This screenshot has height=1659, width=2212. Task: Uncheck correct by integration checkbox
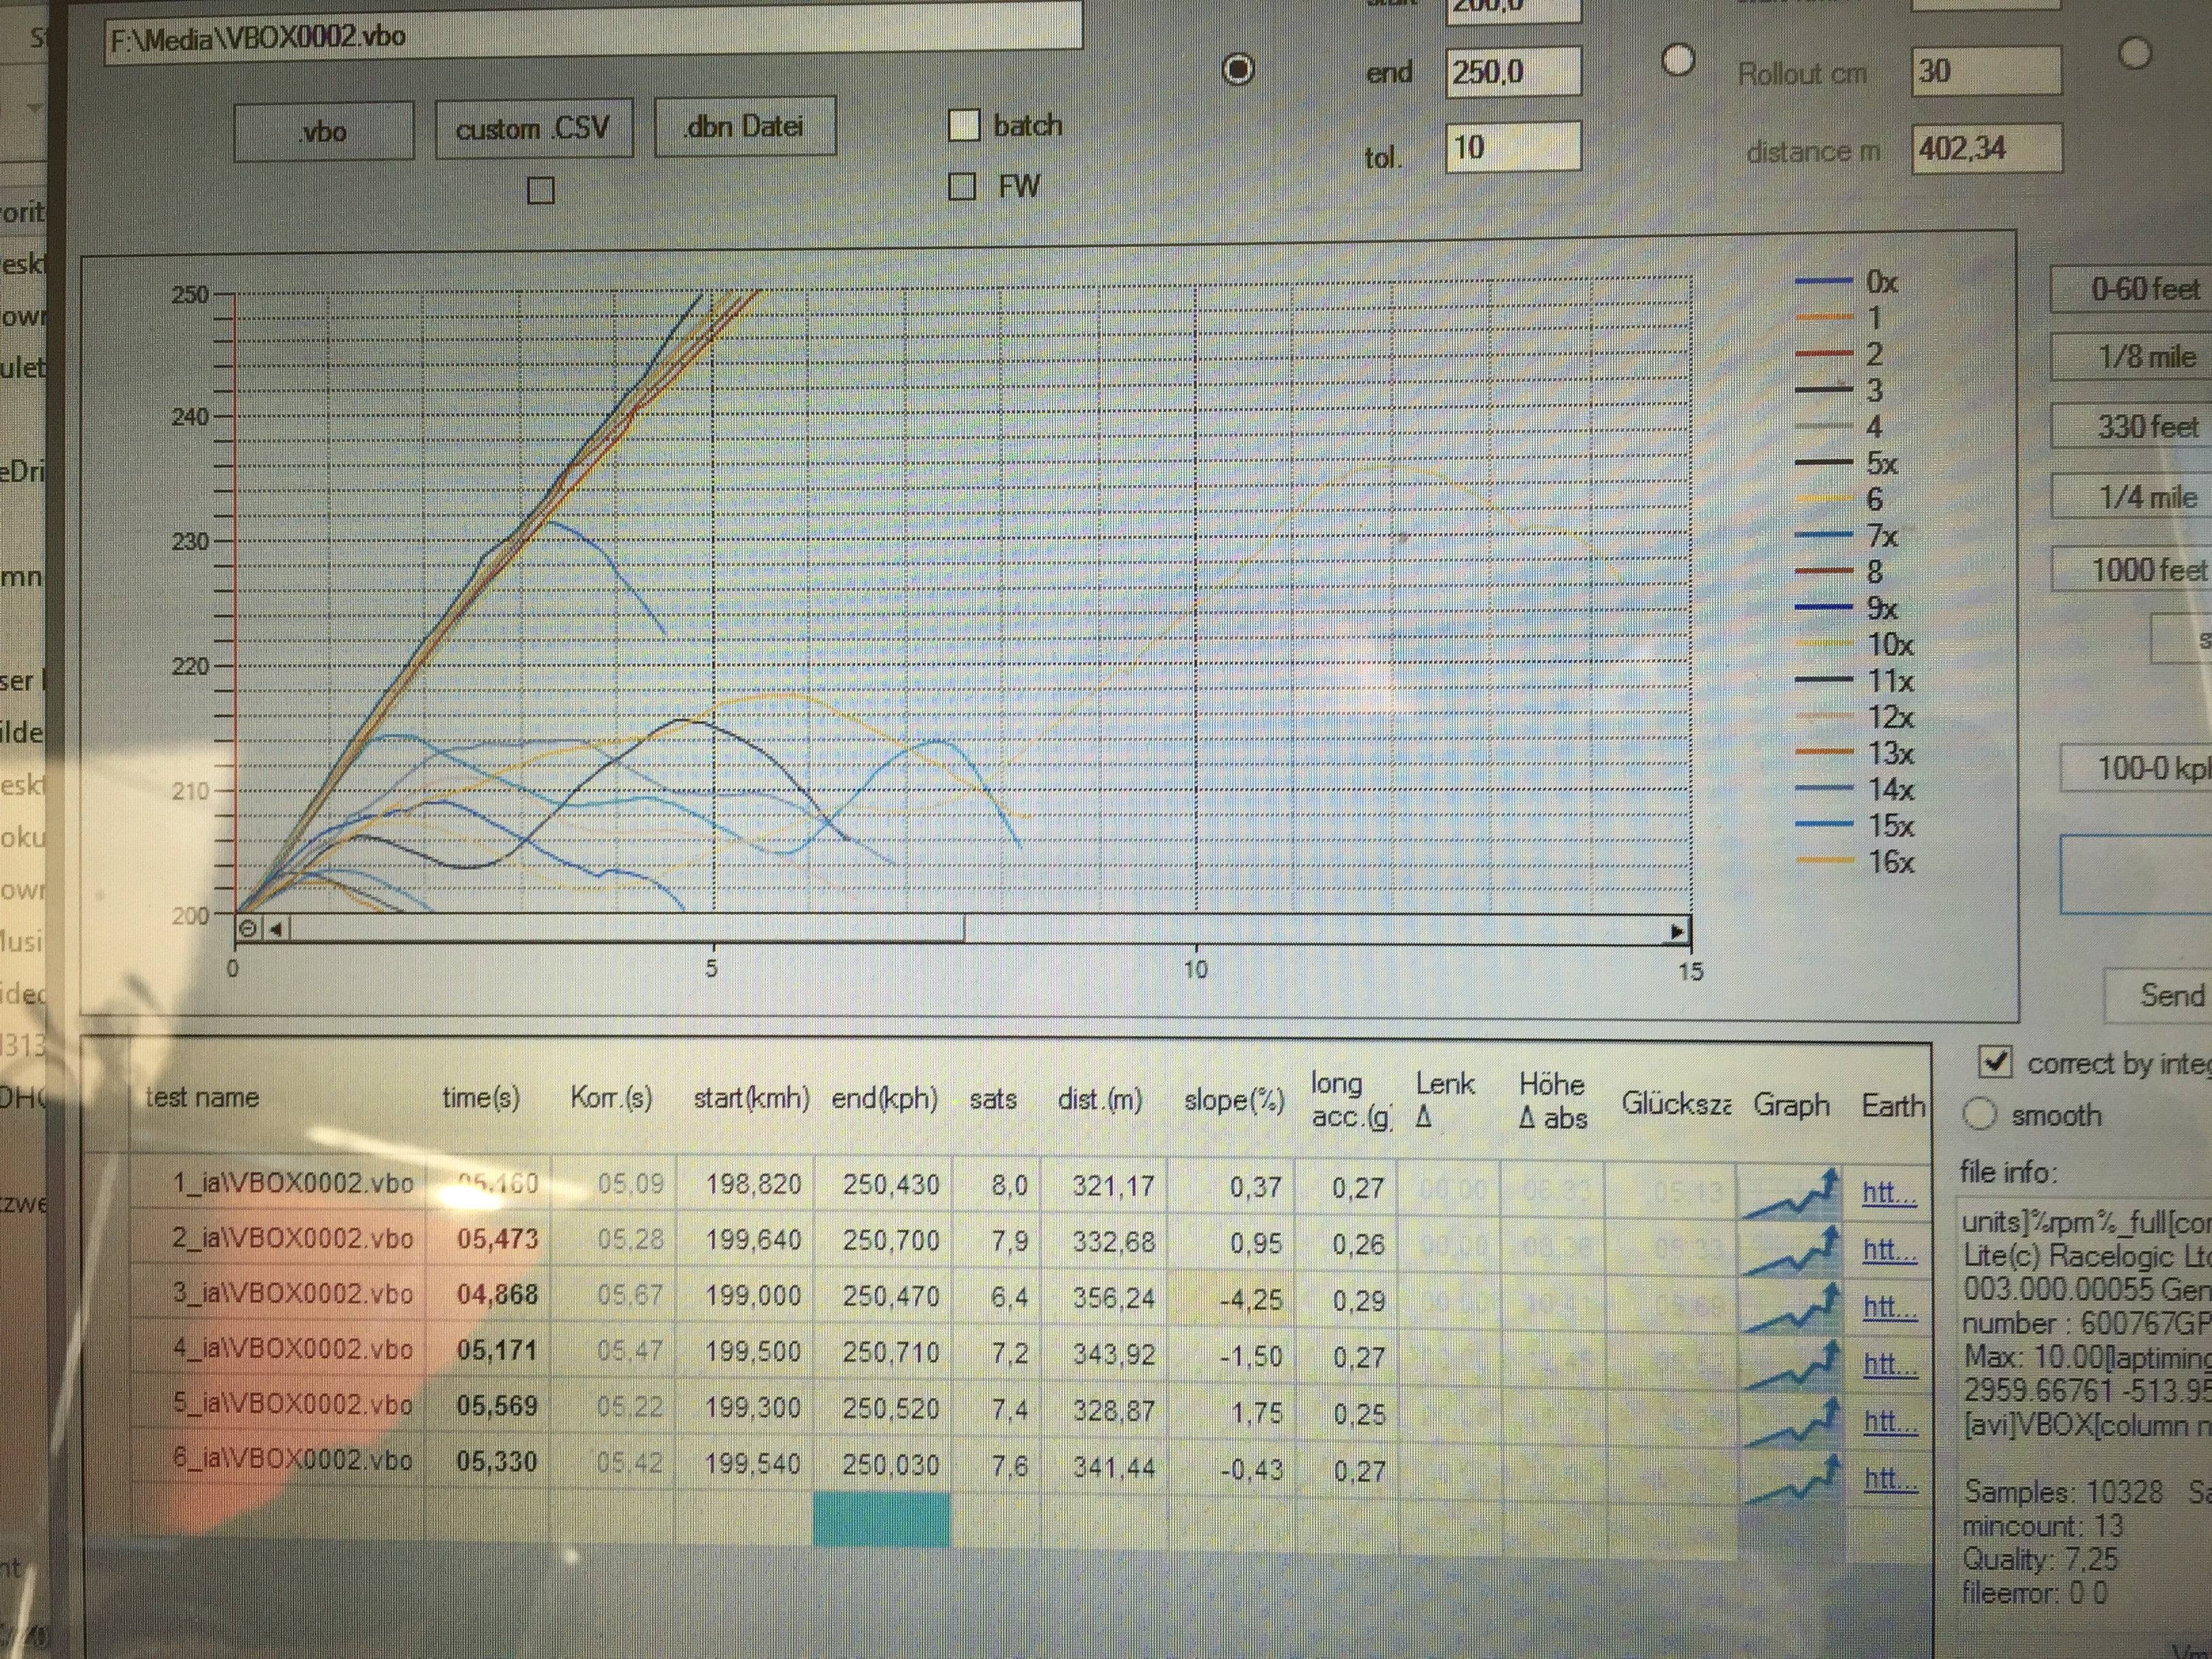(1995, 1062)
